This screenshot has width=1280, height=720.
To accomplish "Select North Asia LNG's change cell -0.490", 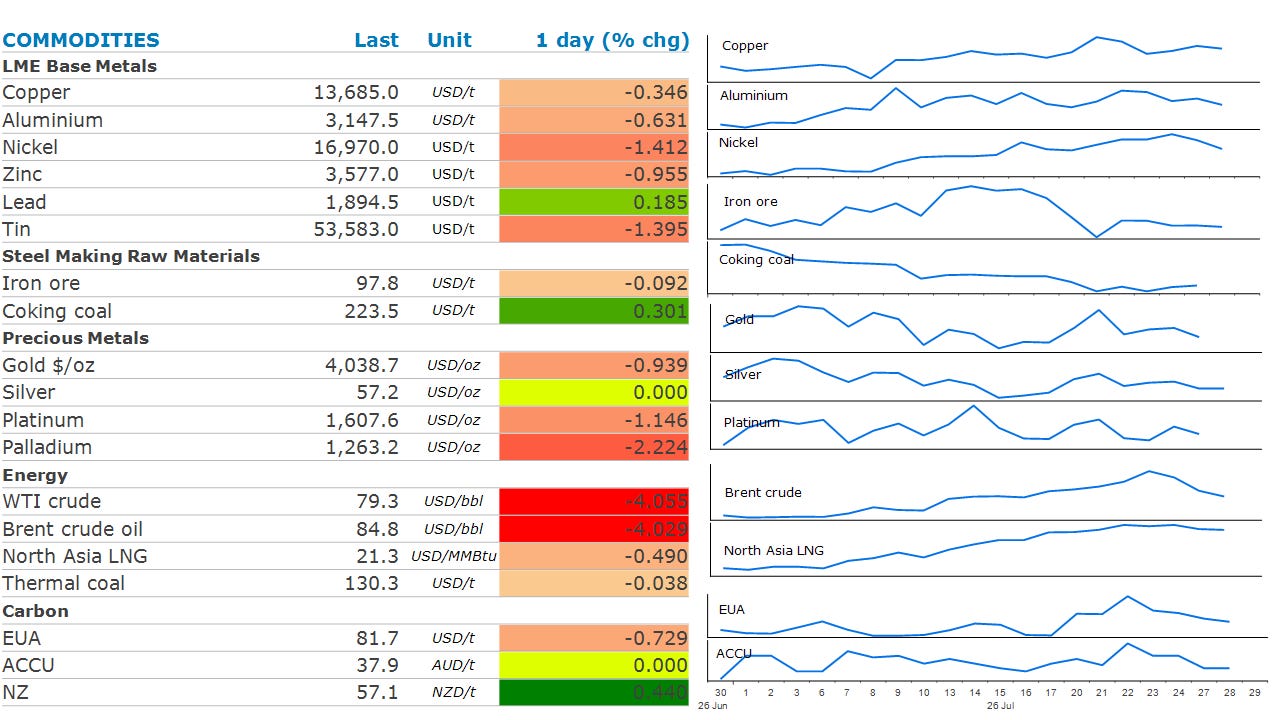I will (x=594, y=556).
